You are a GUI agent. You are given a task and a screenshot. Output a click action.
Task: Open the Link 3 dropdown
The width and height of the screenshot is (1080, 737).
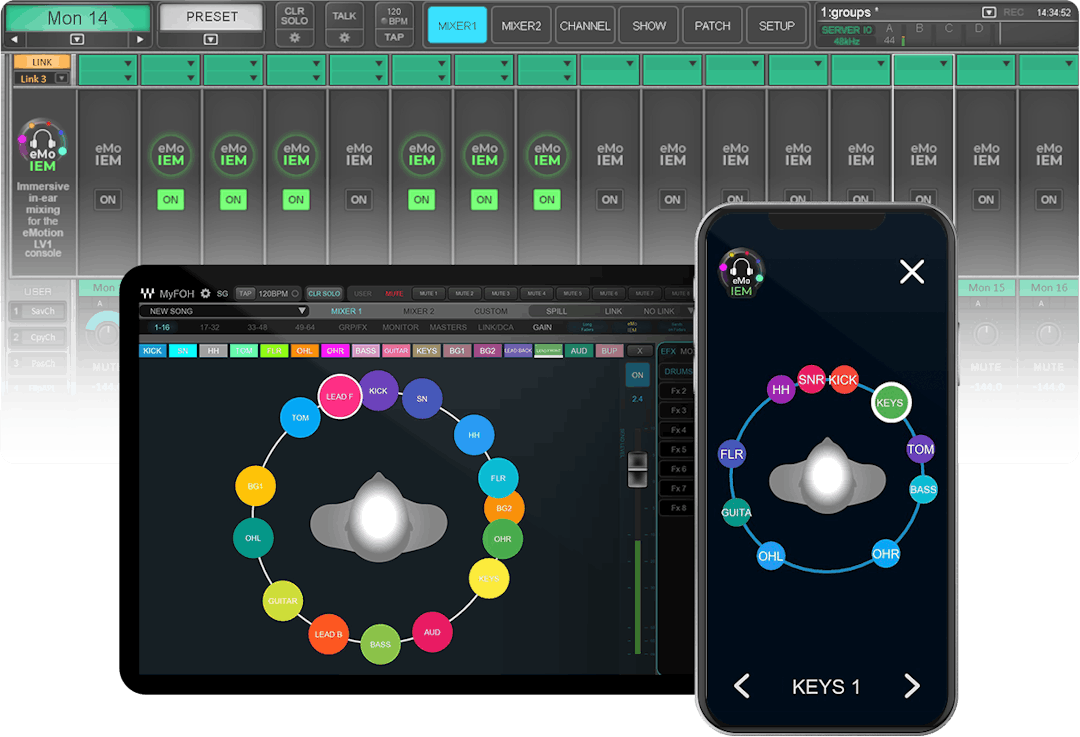coord(61,78)
